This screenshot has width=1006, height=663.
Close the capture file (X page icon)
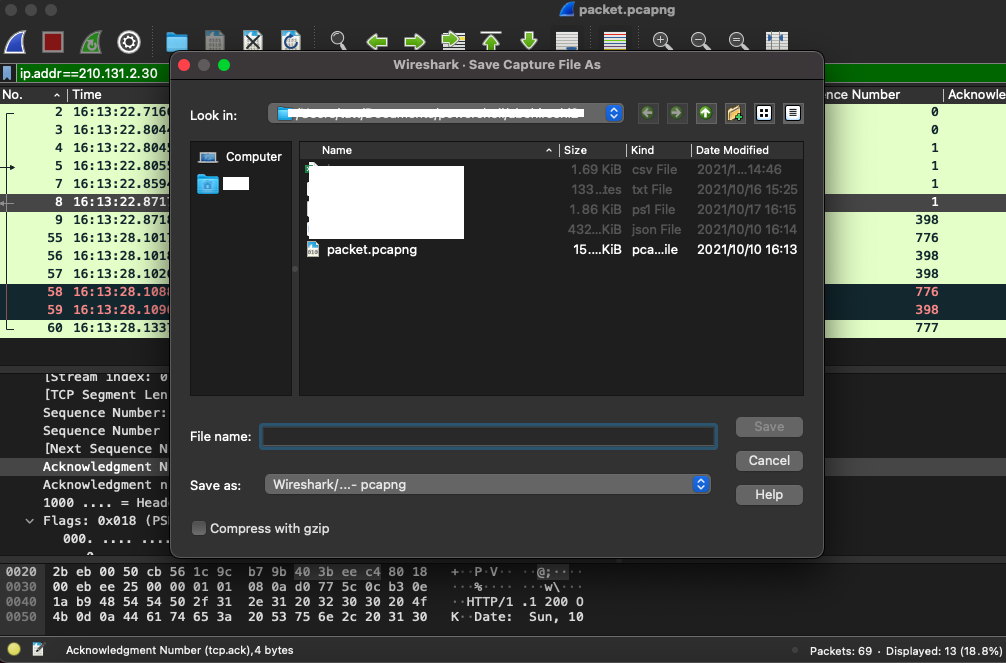click(x=253, y=41)
